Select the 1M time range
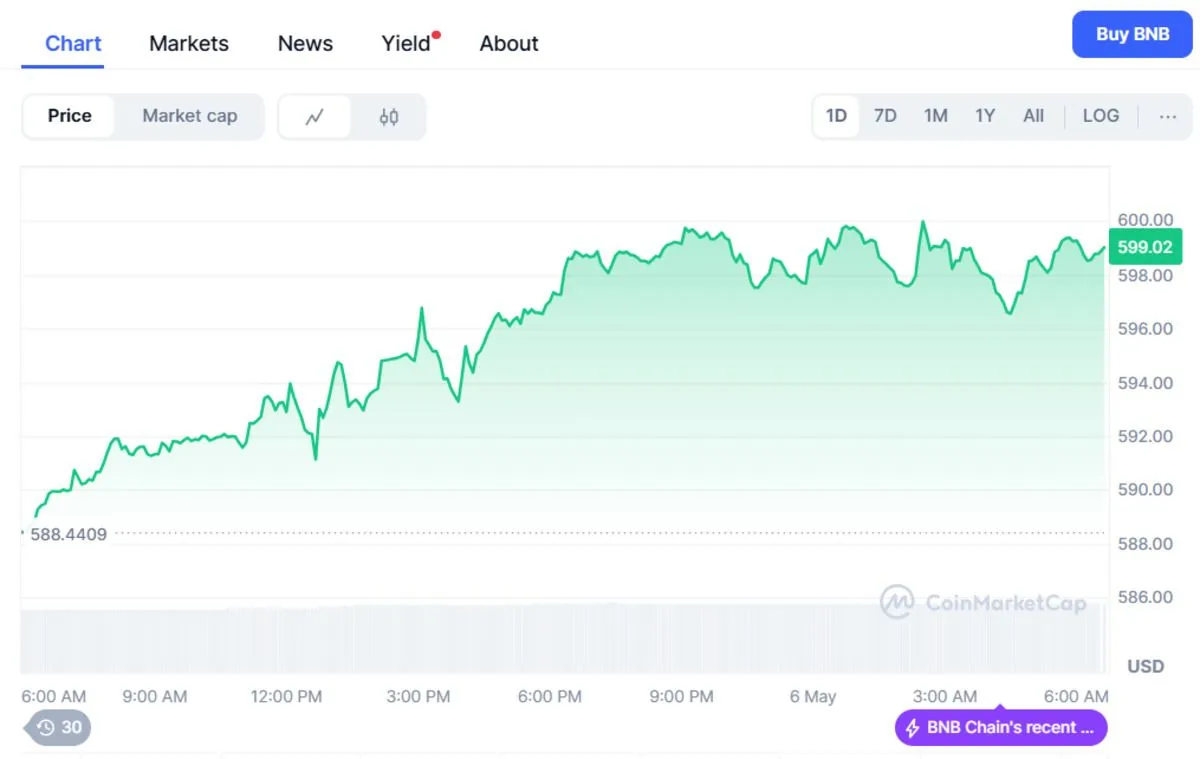This screenshot has height=759, width=1200. point(935,116)
